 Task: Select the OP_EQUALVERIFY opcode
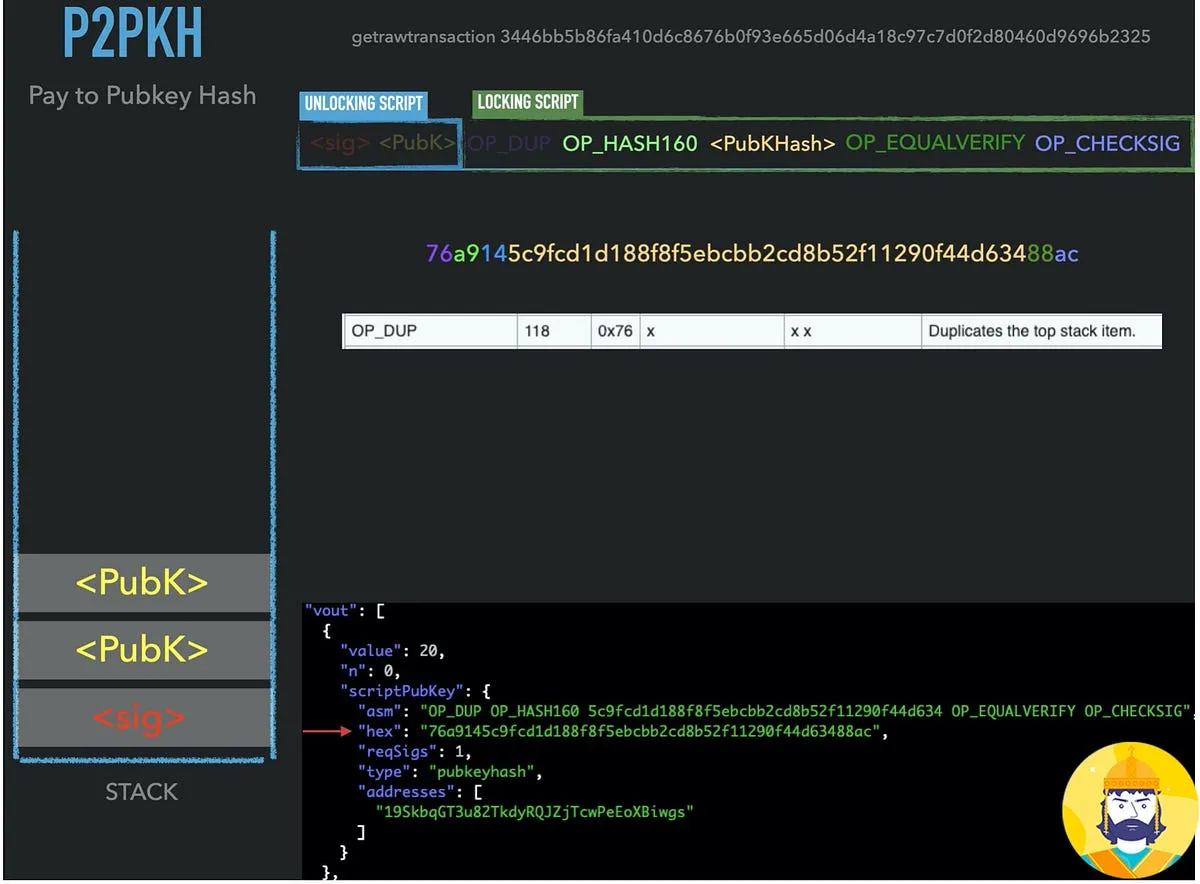(932, 143)
